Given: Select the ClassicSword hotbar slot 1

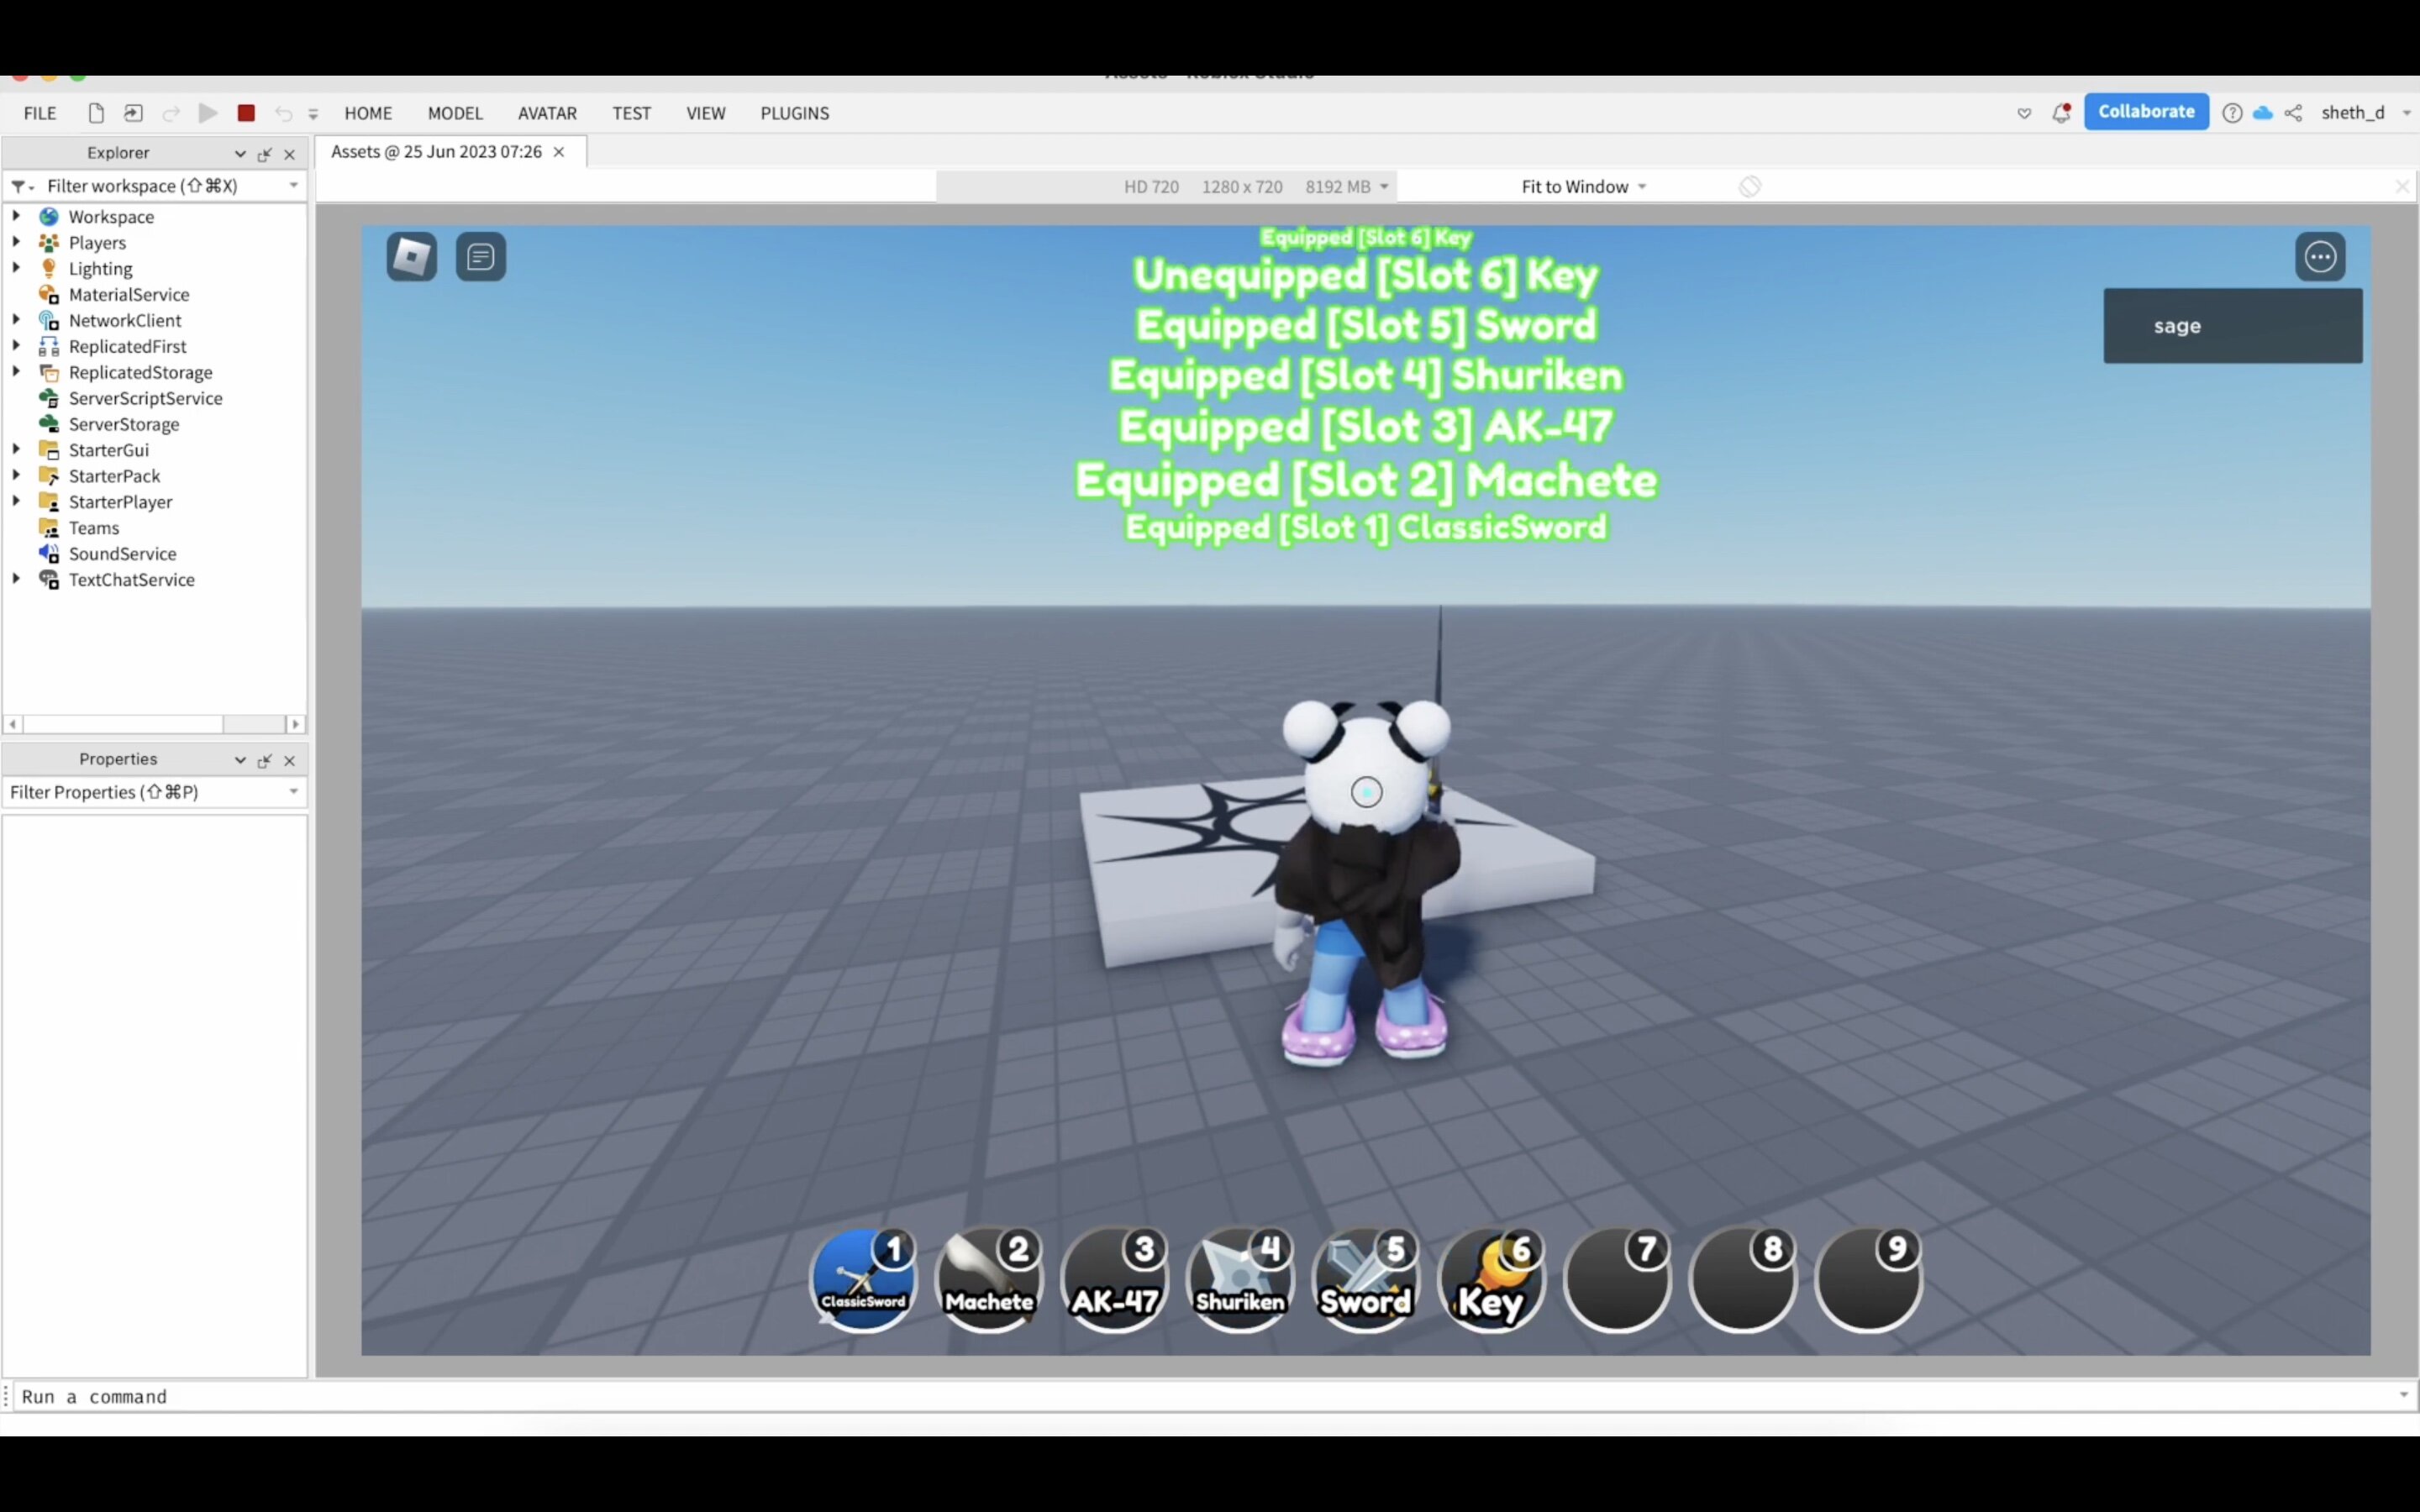Looking at the screenshot, I should pyautogui.click(x=864, y=1281).
